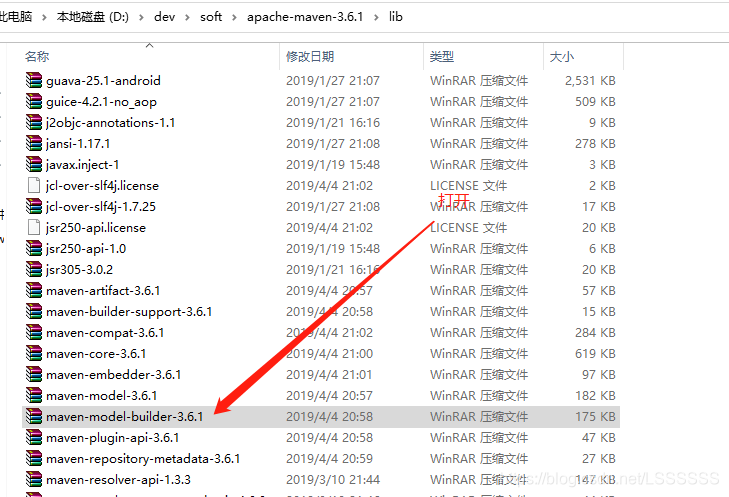This screenshot has width=729, height=497.
Task: Click the jsr250-api.license file icon
Action: click(x=34, y=227)
